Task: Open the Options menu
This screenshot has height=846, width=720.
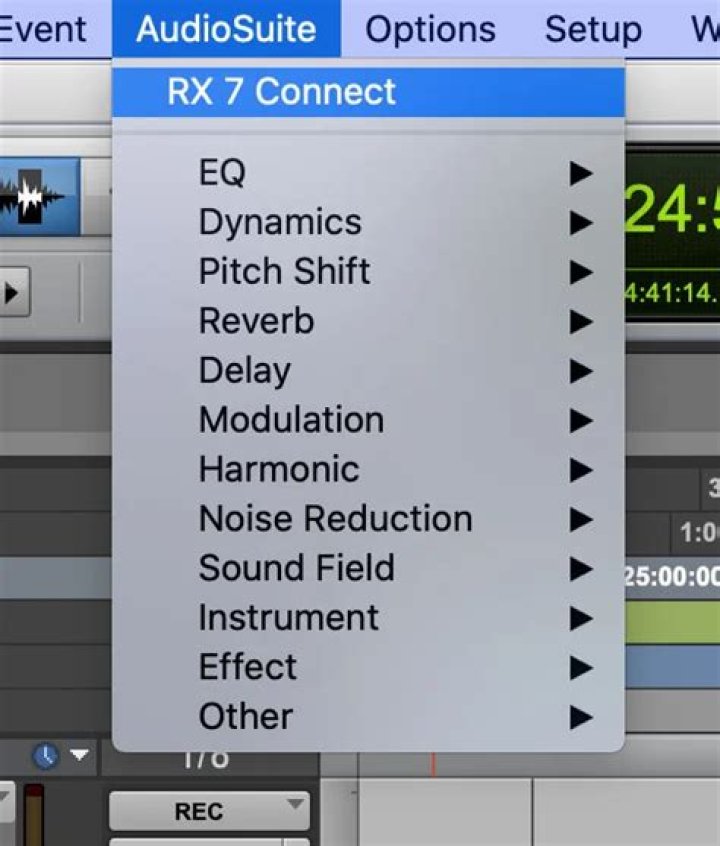Action: point(430,29)
